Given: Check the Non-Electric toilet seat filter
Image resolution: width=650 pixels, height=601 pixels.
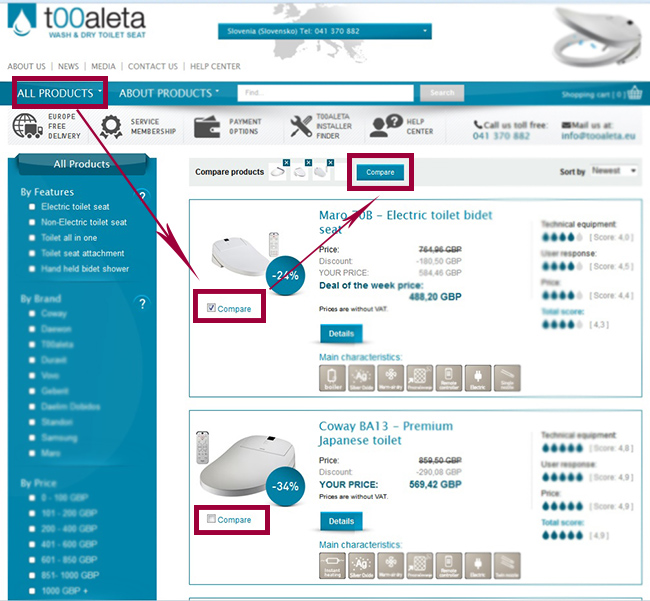Looking at the screenshot, I should click(x=32, y=222).
